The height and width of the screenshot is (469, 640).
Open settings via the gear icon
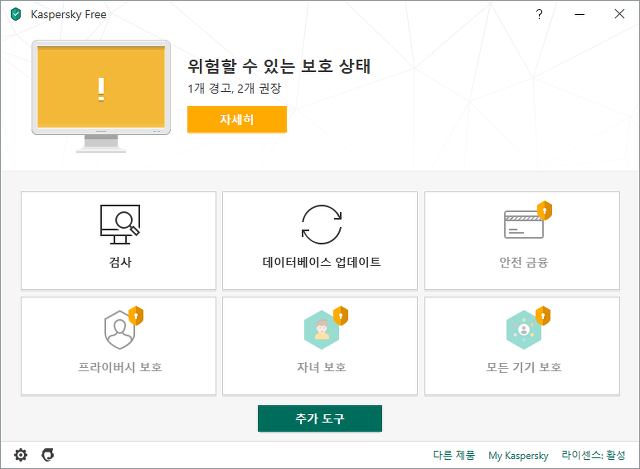20,455
